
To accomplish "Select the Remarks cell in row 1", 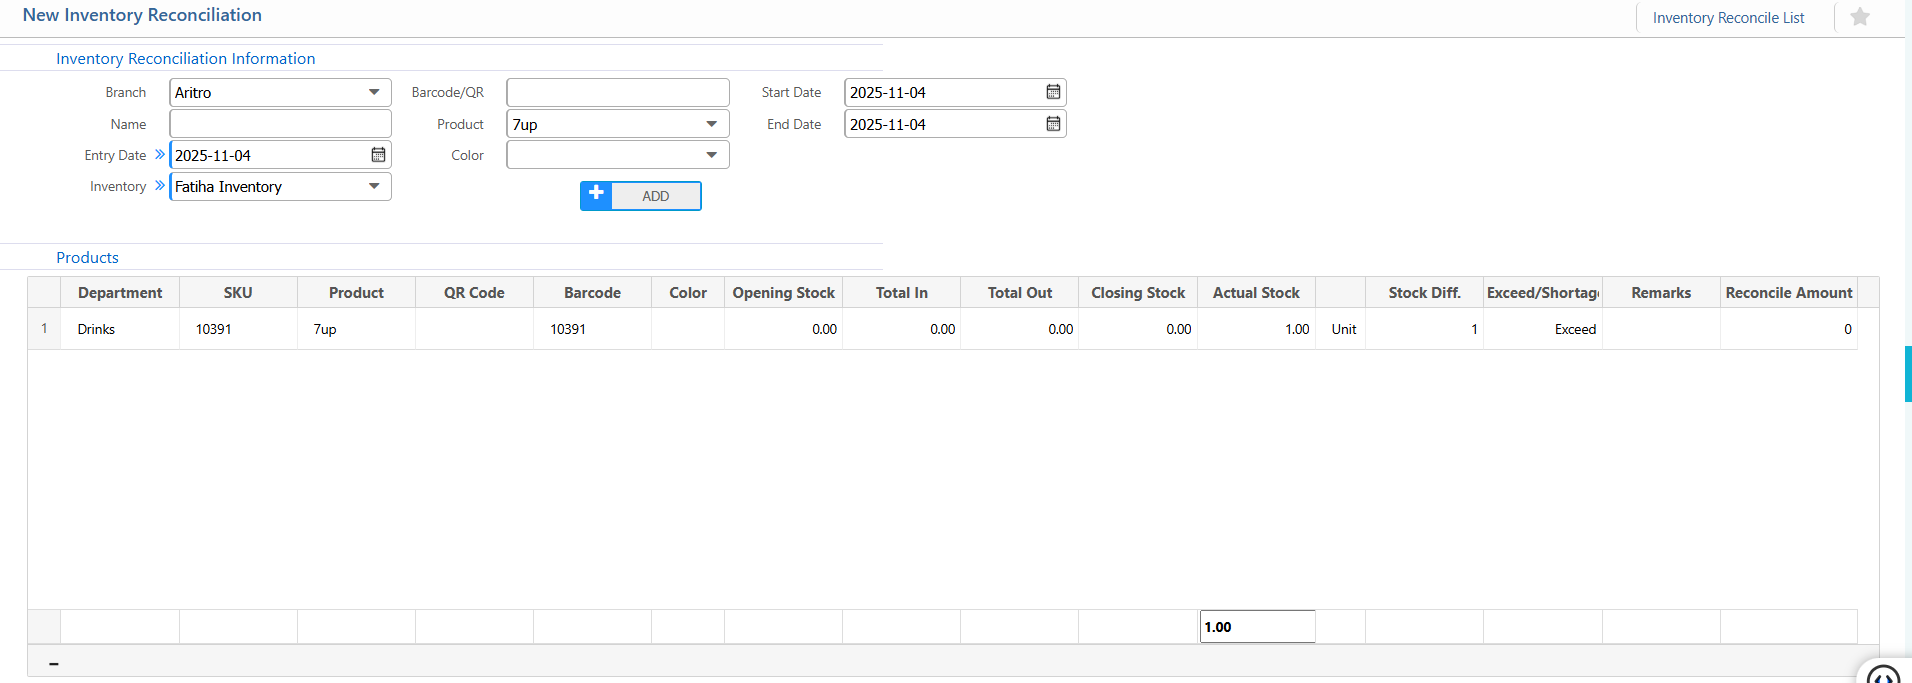I will coord(1660,329).
